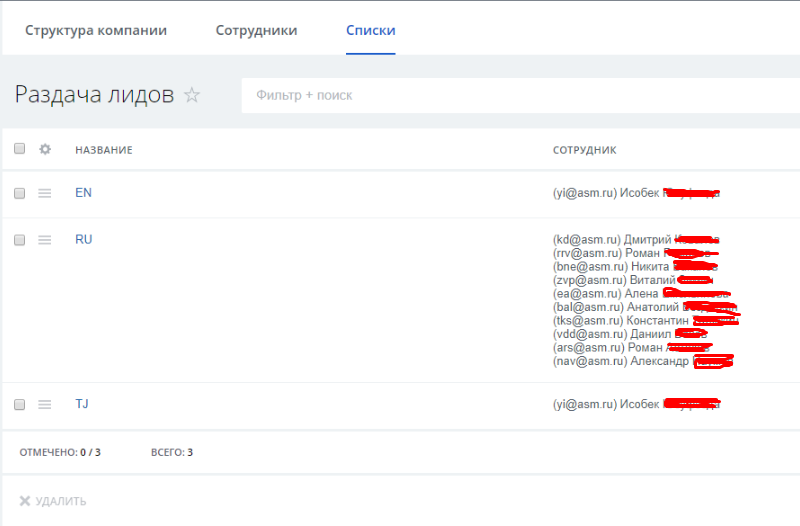This screenshot has width=800, height=526.
Task: Select employee (tks@asm.ru) Константин entry
Action: coord(646,320)
